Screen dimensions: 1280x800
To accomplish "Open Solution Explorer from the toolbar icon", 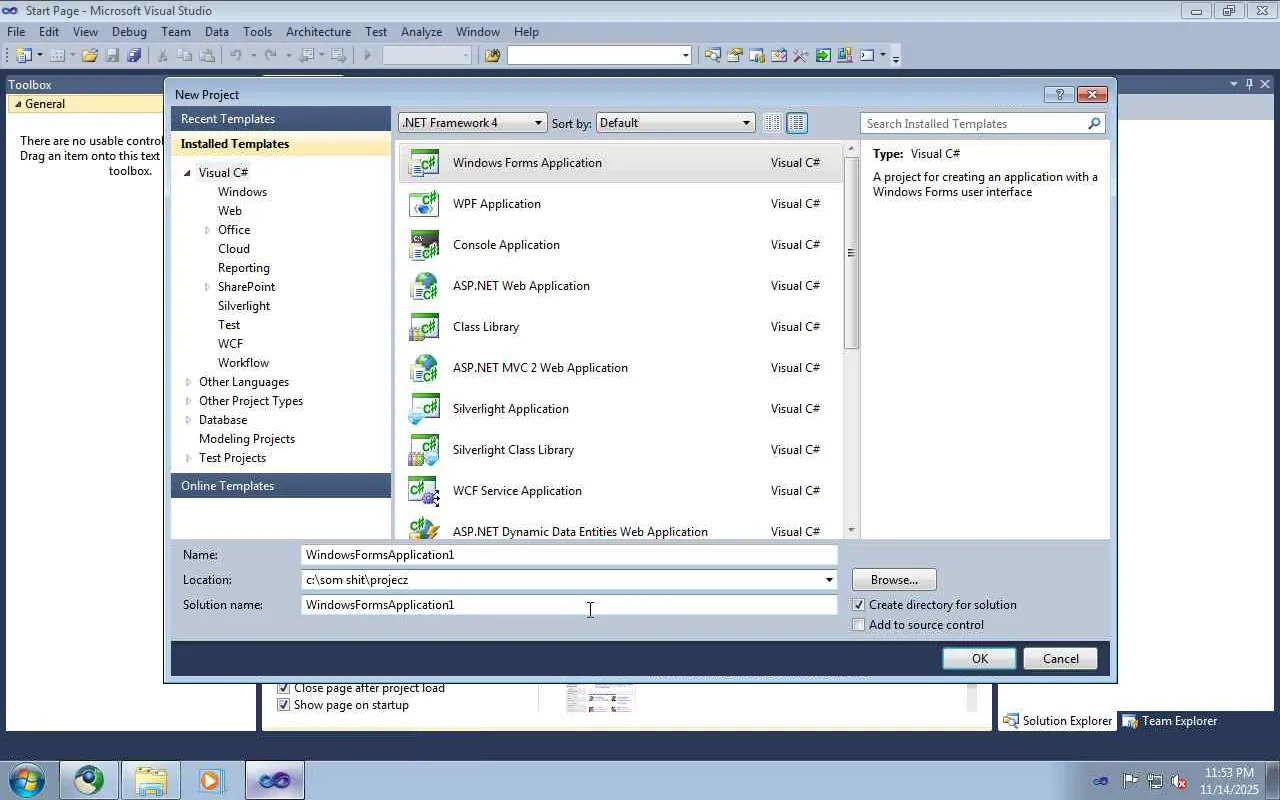I will pyautogui.click(x=713, y=56).
